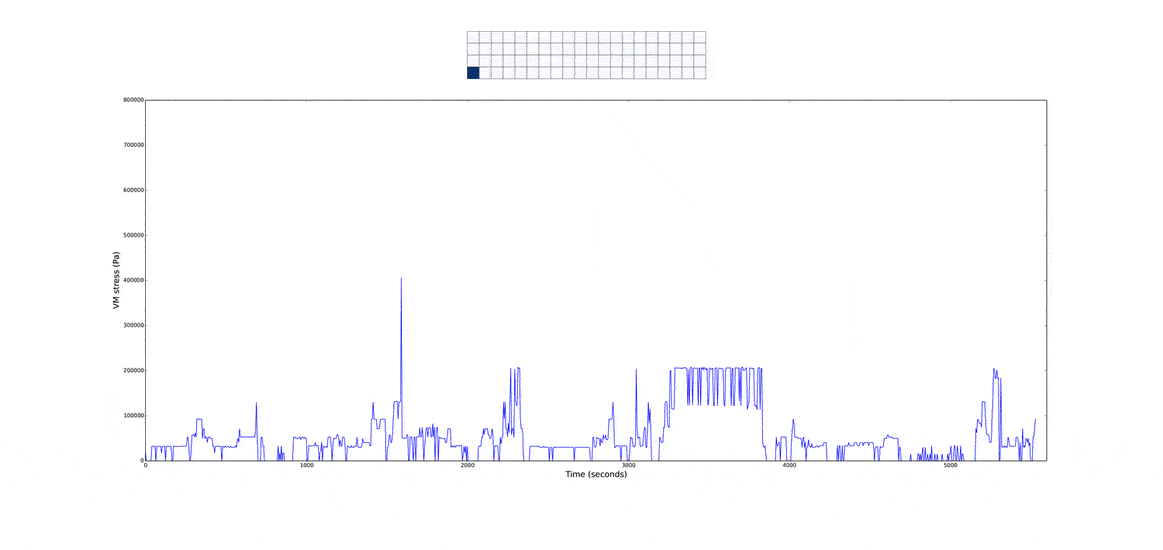
Task: Click the cell directly above the blue cell
Action: click(x=473, y=61)
